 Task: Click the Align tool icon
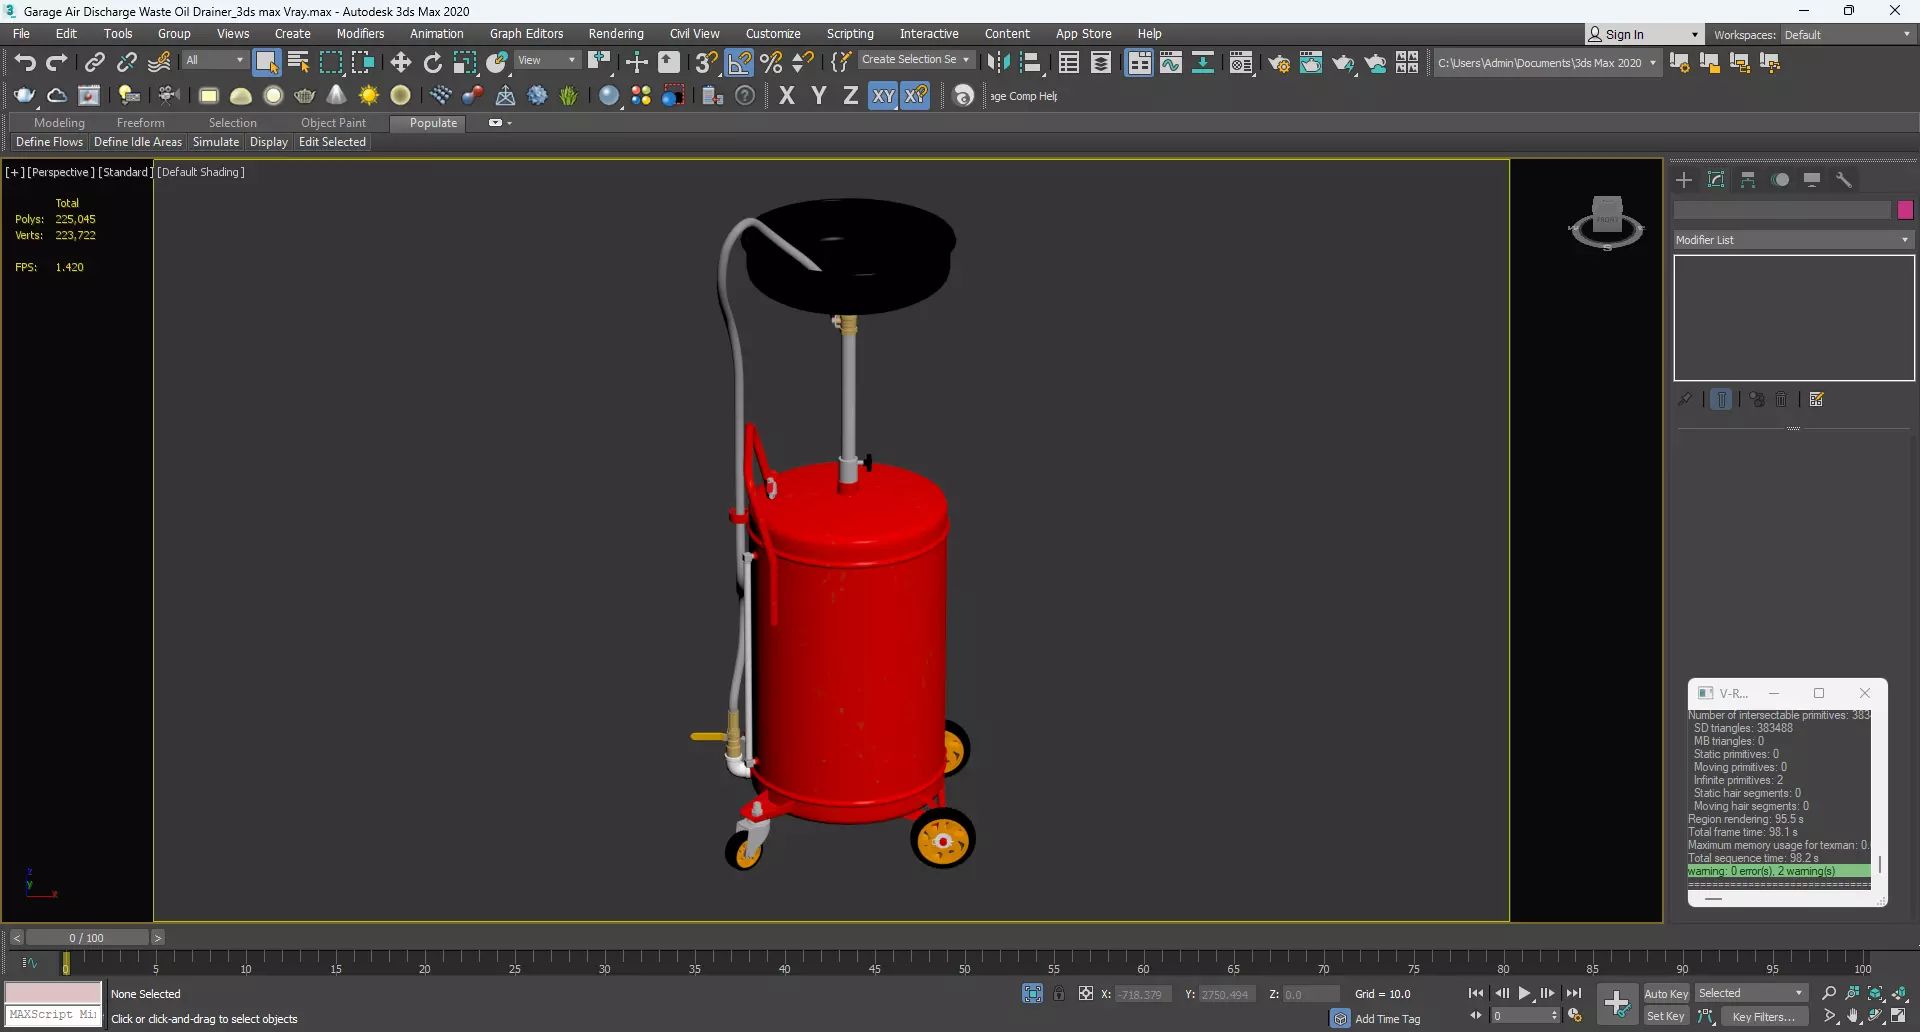click(1030, 63)
